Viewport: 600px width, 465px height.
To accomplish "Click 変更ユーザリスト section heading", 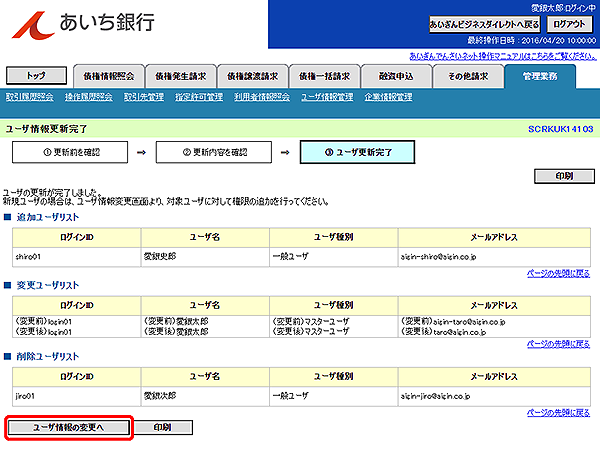I will click(47, 286).
